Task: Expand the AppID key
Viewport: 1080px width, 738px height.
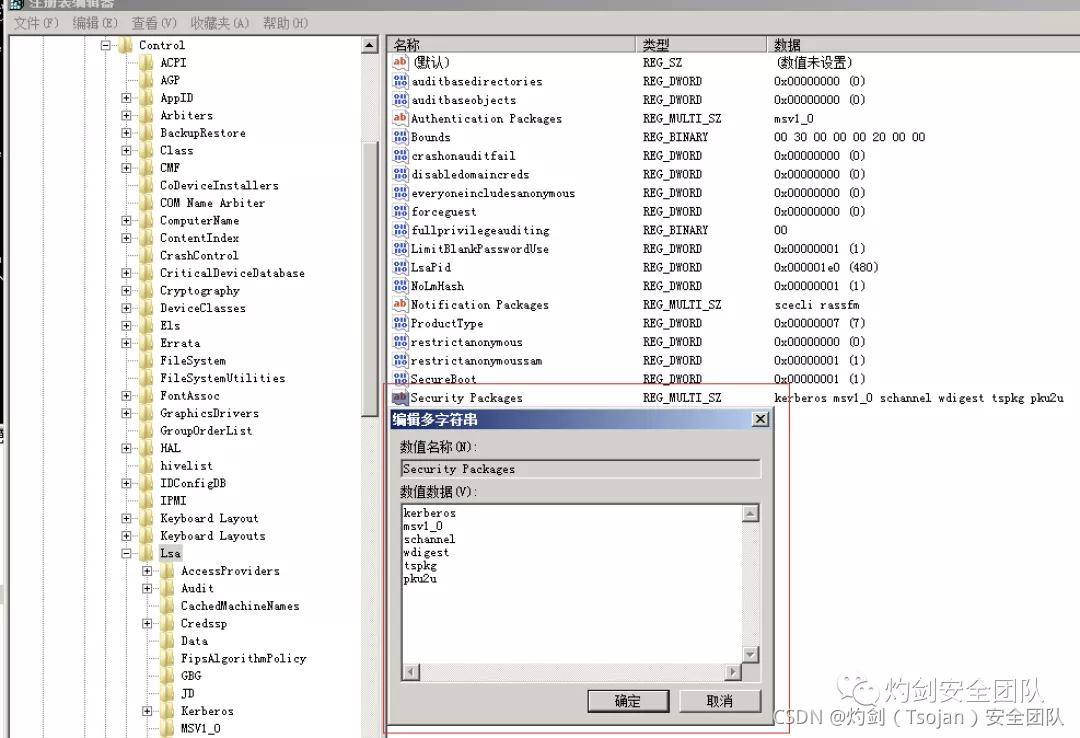Action: tap(126, 98)
